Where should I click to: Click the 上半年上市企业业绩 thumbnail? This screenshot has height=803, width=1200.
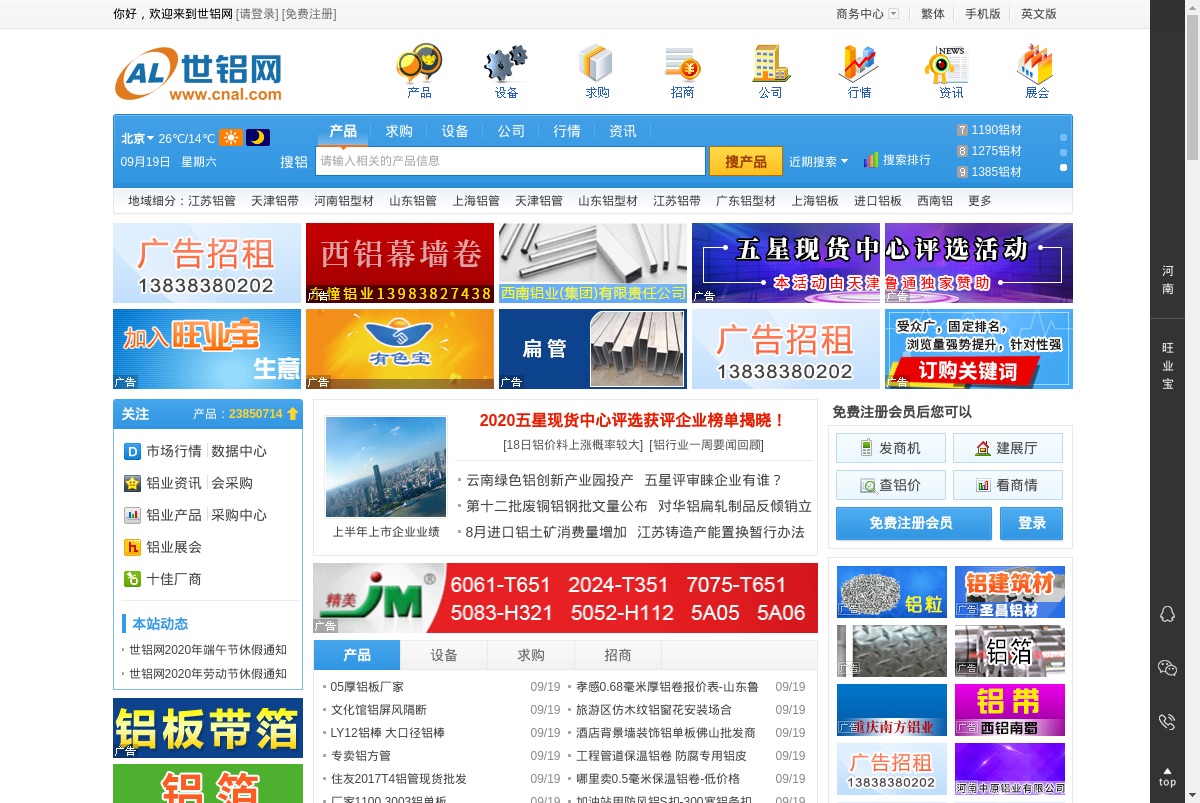tap(386, 467)
